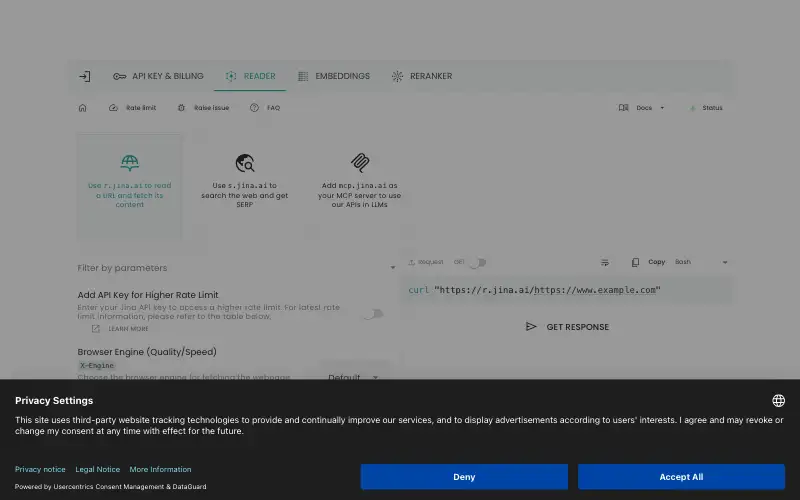Viewport: 800px width, 500px height.
Task: Open the Bash language dropdown
Action: 701,262
